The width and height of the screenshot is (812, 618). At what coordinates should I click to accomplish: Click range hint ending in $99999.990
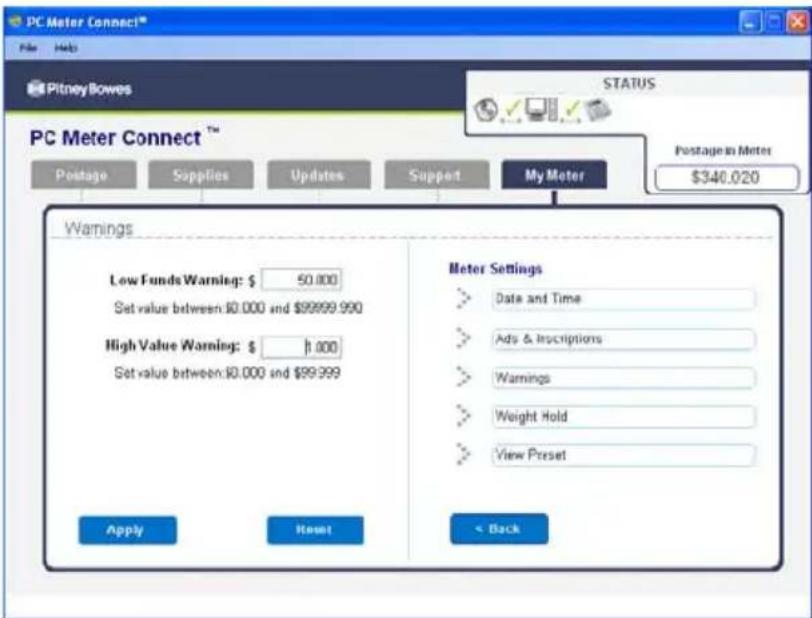[x=238, y=308]
